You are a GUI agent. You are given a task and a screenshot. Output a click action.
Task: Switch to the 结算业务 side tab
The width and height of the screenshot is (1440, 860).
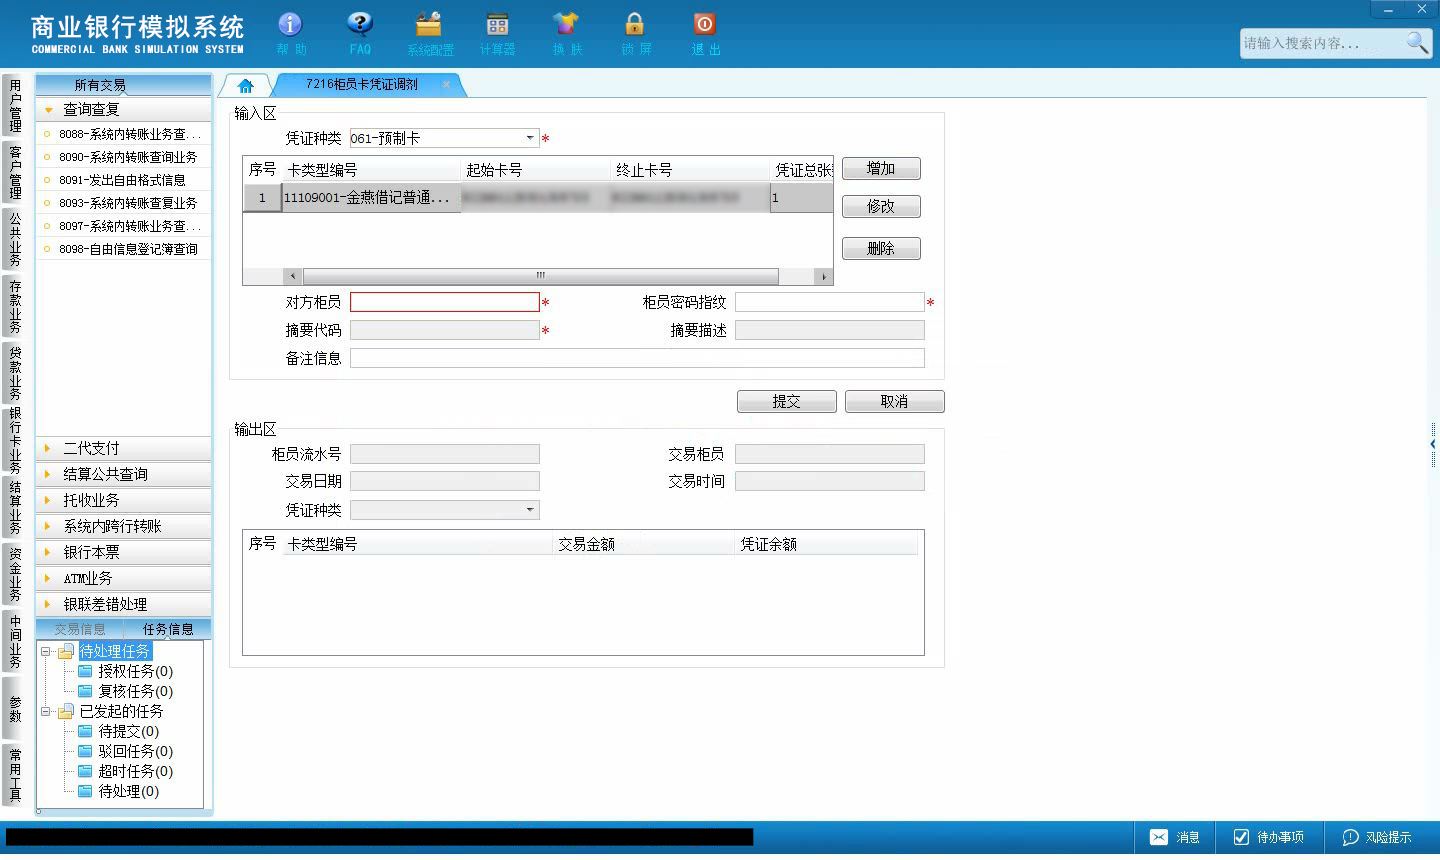coord(14,507)
